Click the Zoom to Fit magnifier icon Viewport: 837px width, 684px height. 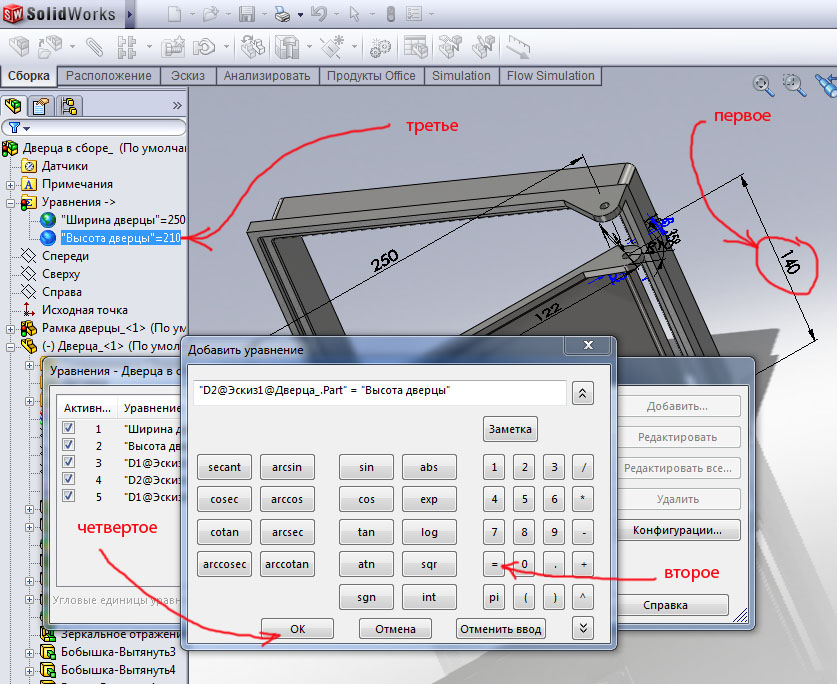763,86
